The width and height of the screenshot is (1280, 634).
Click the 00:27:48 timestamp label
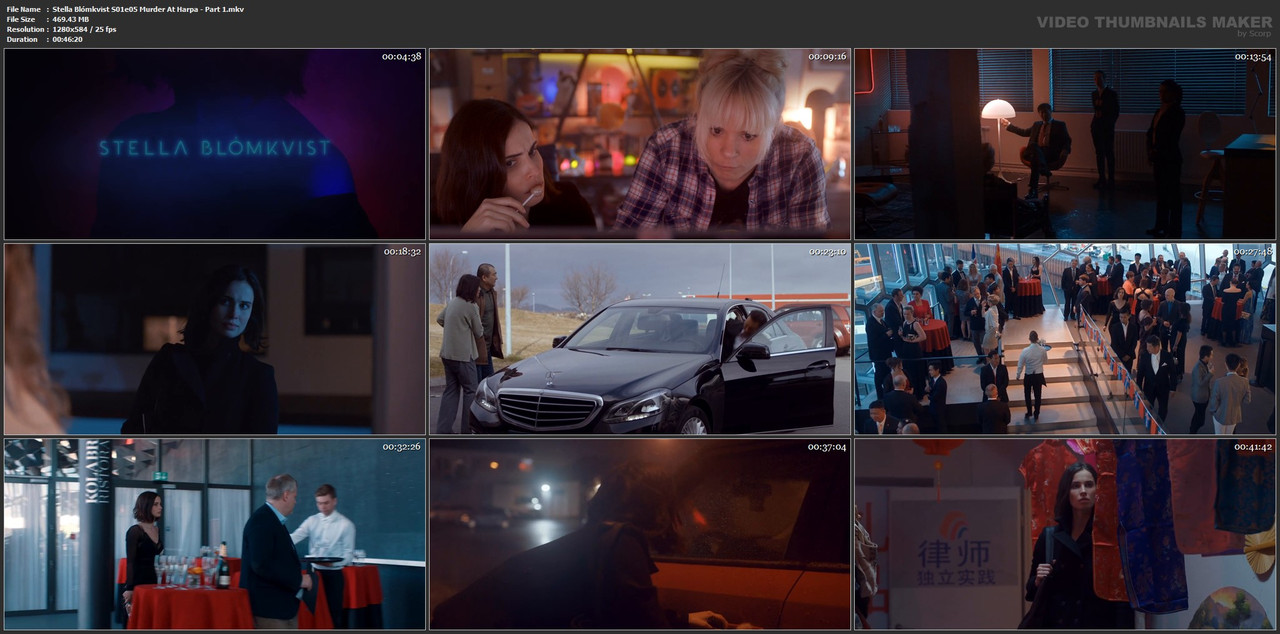pos(1252,251)
